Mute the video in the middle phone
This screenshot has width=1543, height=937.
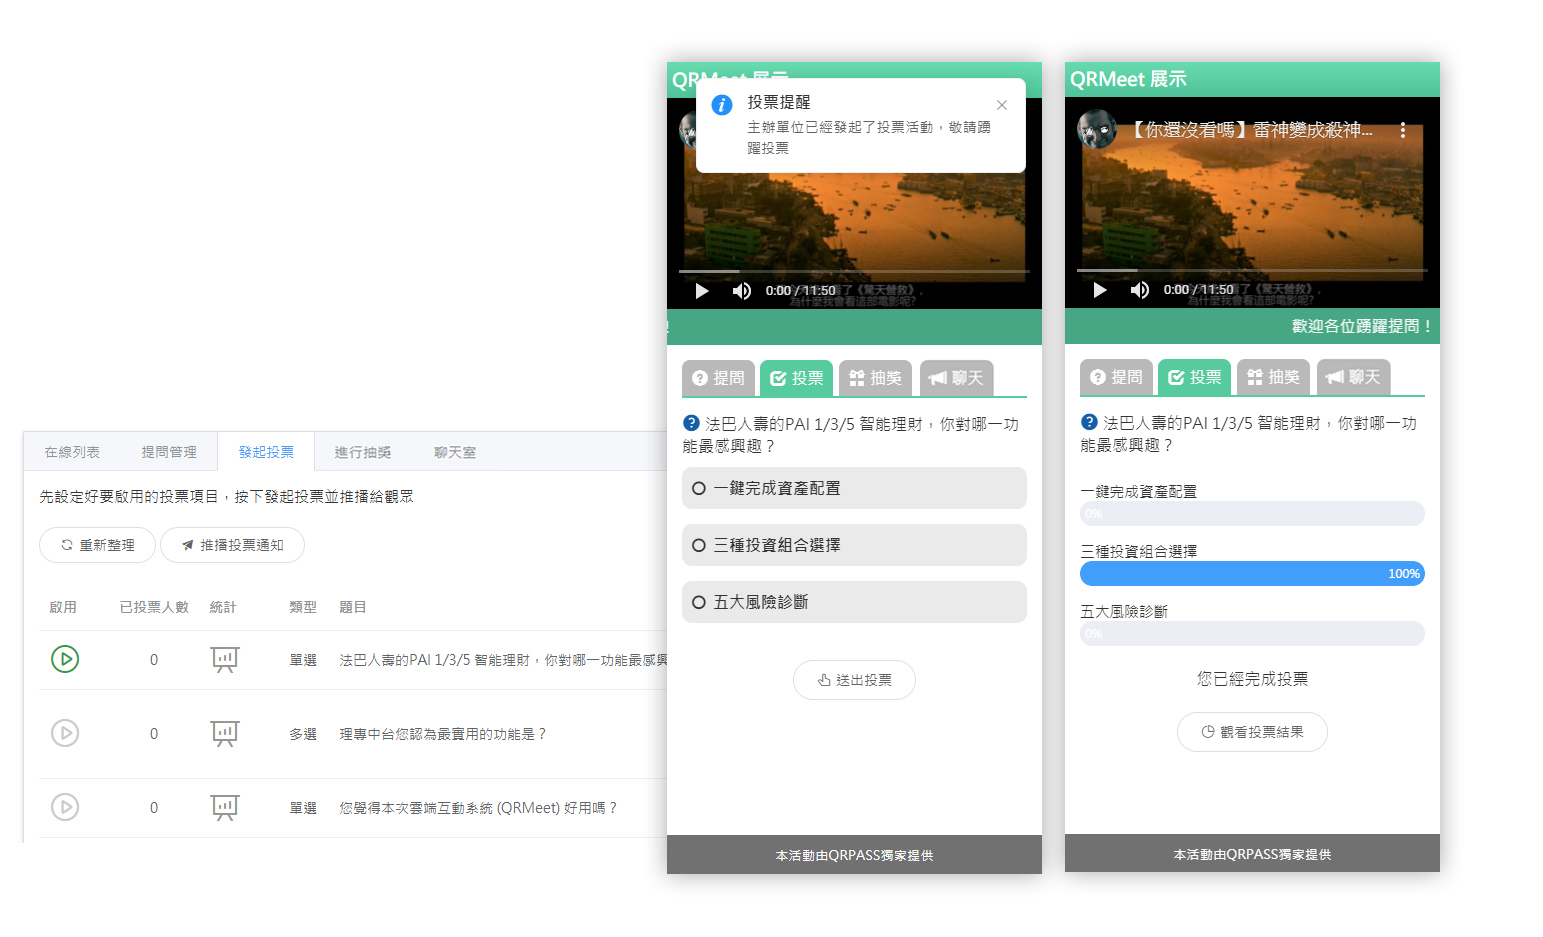pyautogui.click(x=742, y=291)
